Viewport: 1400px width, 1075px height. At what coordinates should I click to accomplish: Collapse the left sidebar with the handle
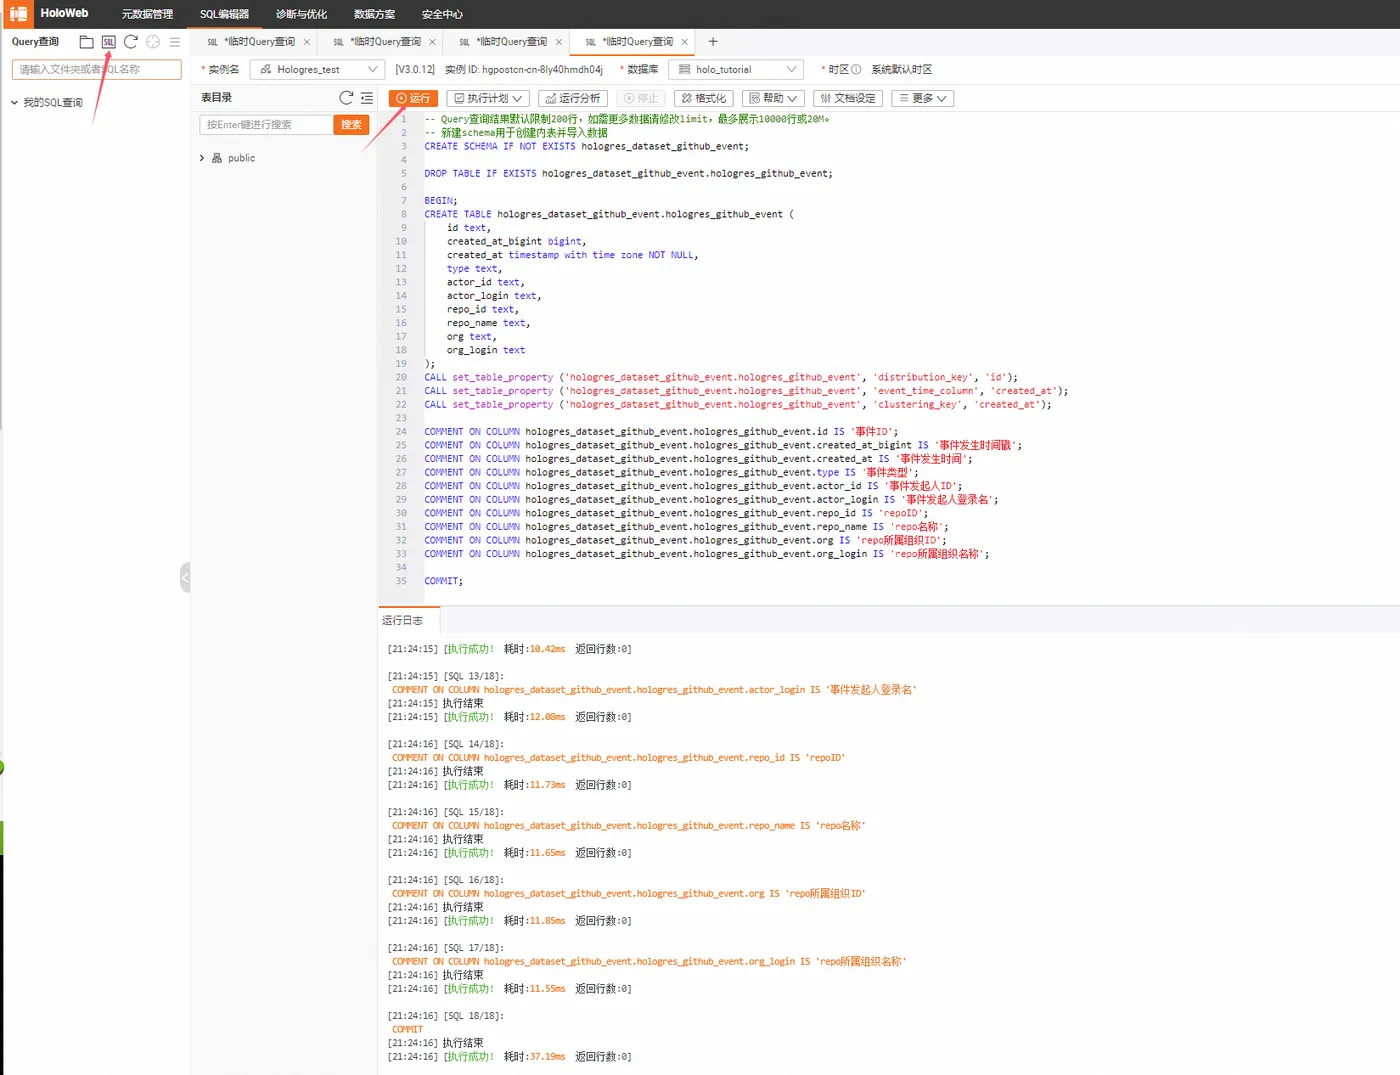pyautogui.click(x=185, y=577)
